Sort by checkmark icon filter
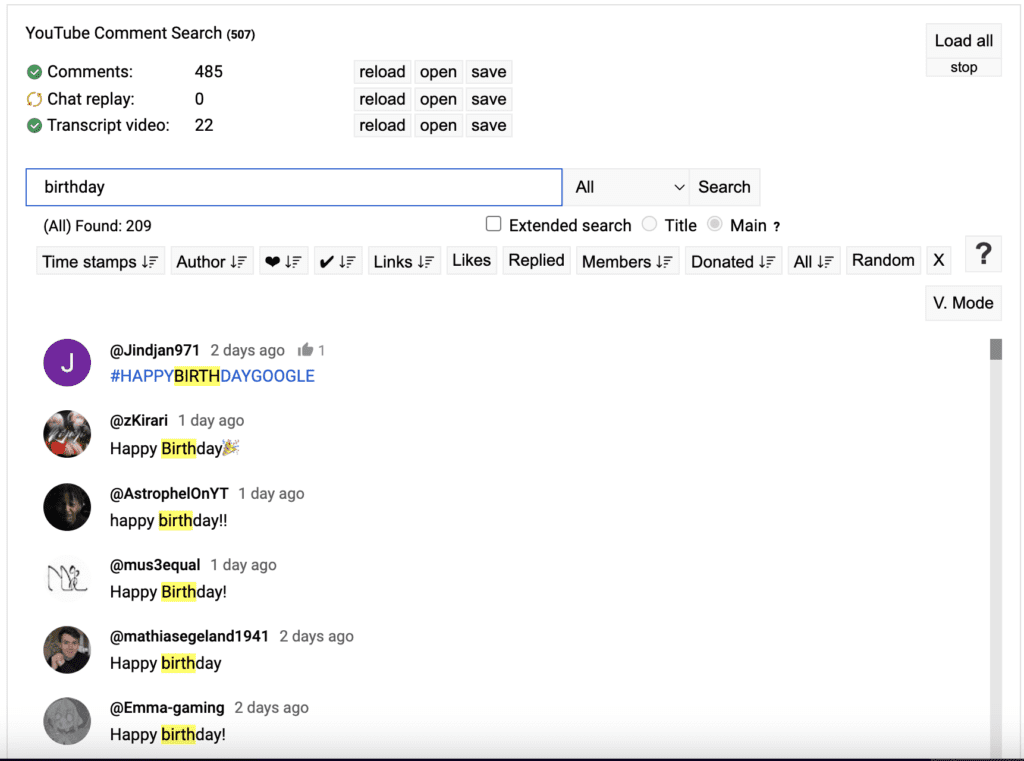1024x761 pixels. [338, 261]
